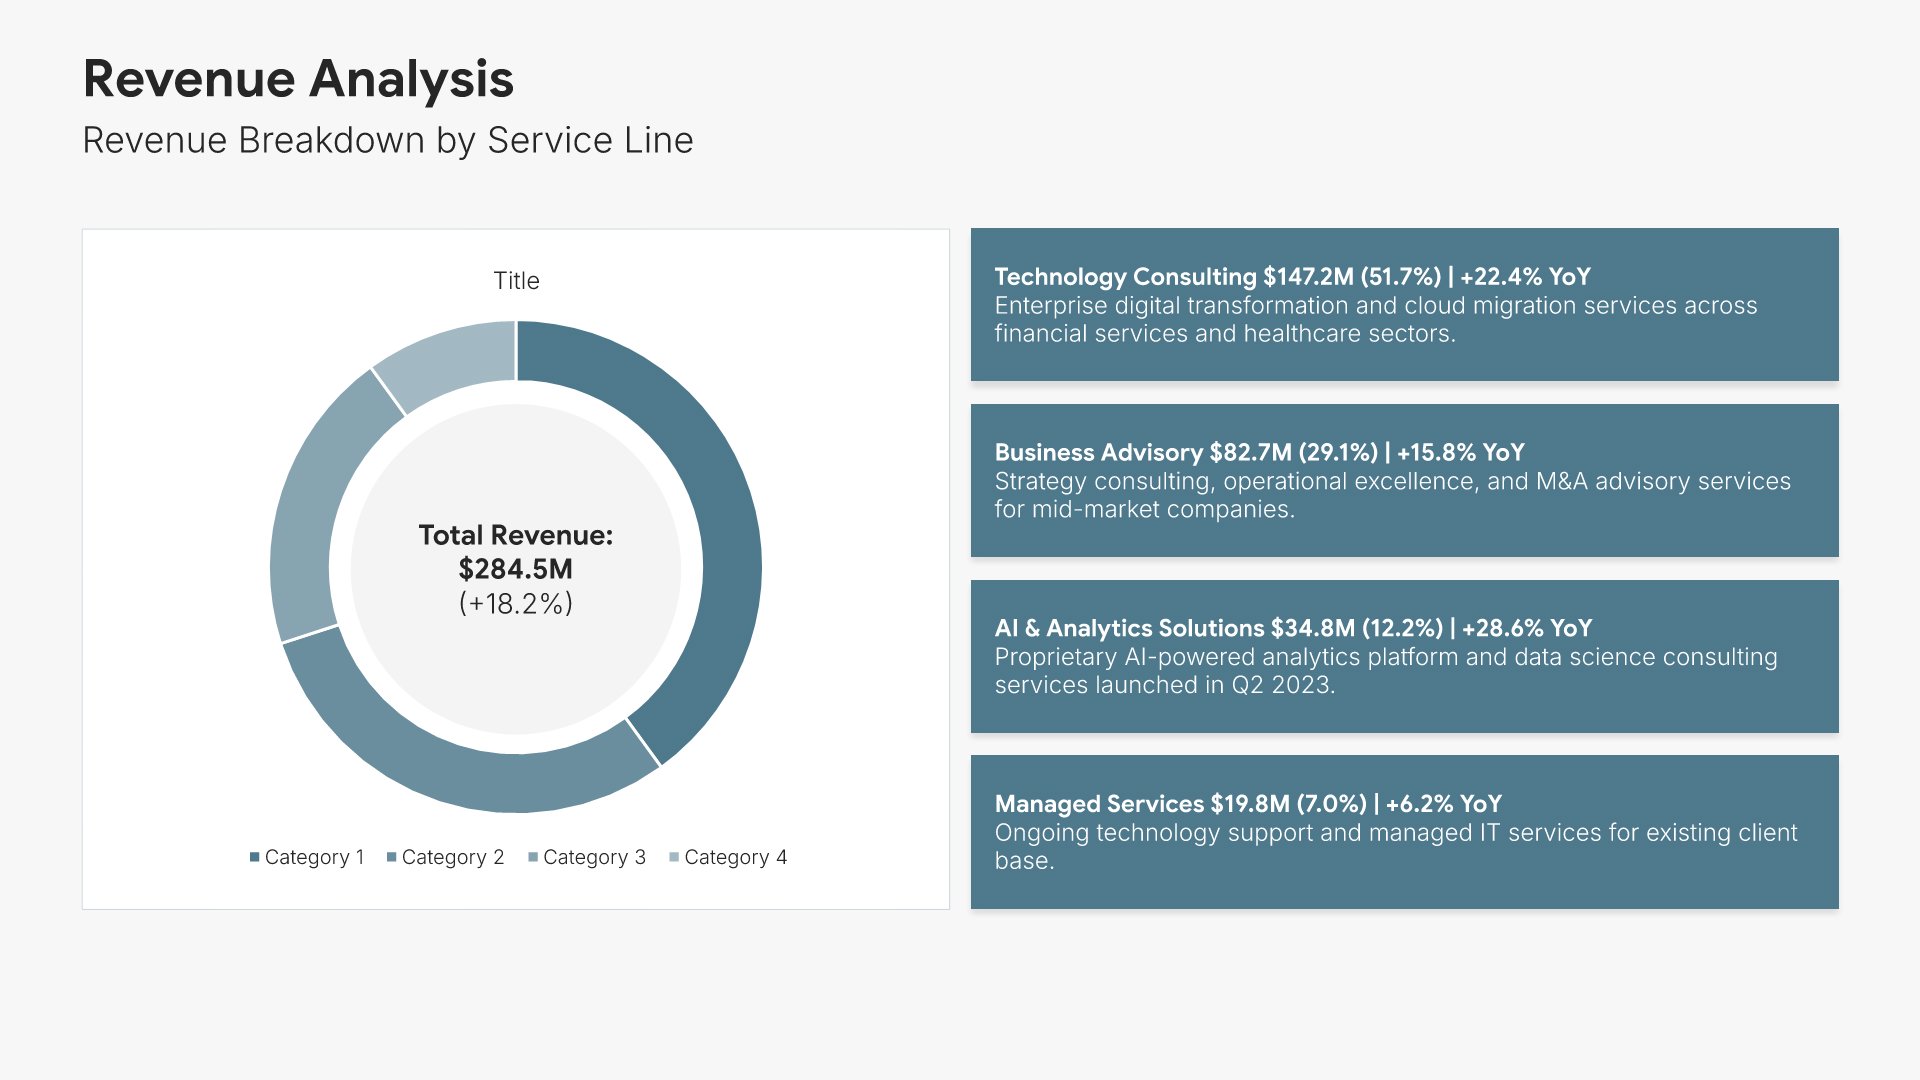Click the Technology Consulting $147.2M headline

point(1292,277)
